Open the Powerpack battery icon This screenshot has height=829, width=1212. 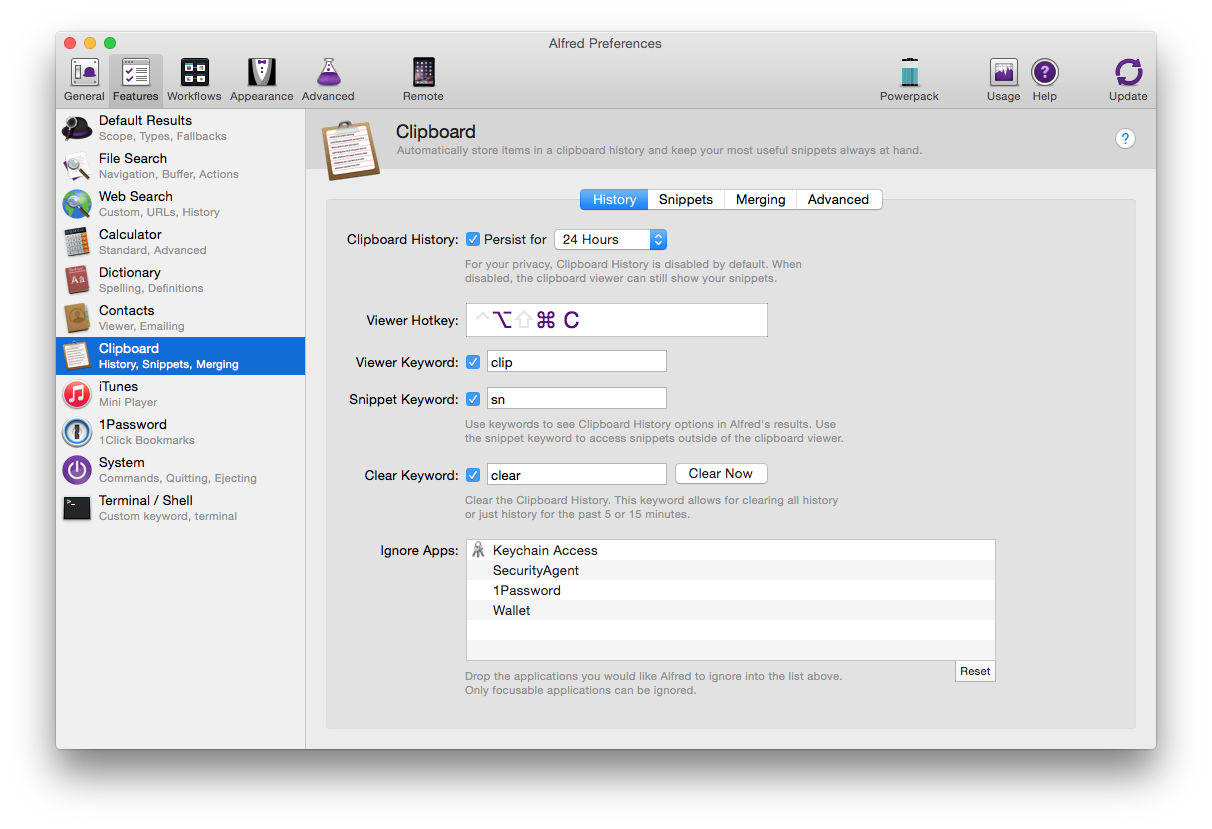[909, 73]
